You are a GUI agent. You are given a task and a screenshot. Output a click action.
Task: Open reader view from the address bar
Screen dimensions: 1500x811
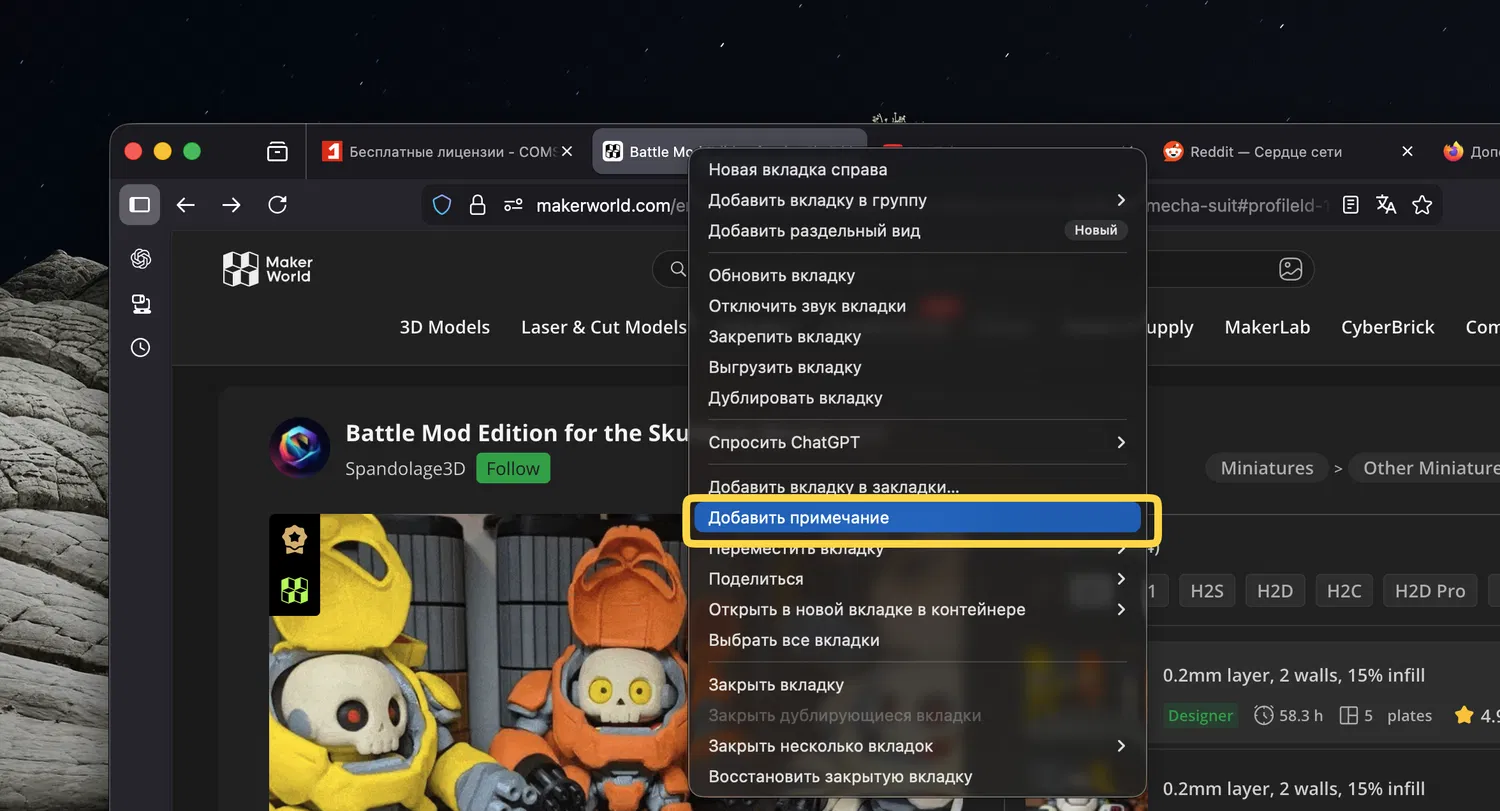(x=1351, y=205)
